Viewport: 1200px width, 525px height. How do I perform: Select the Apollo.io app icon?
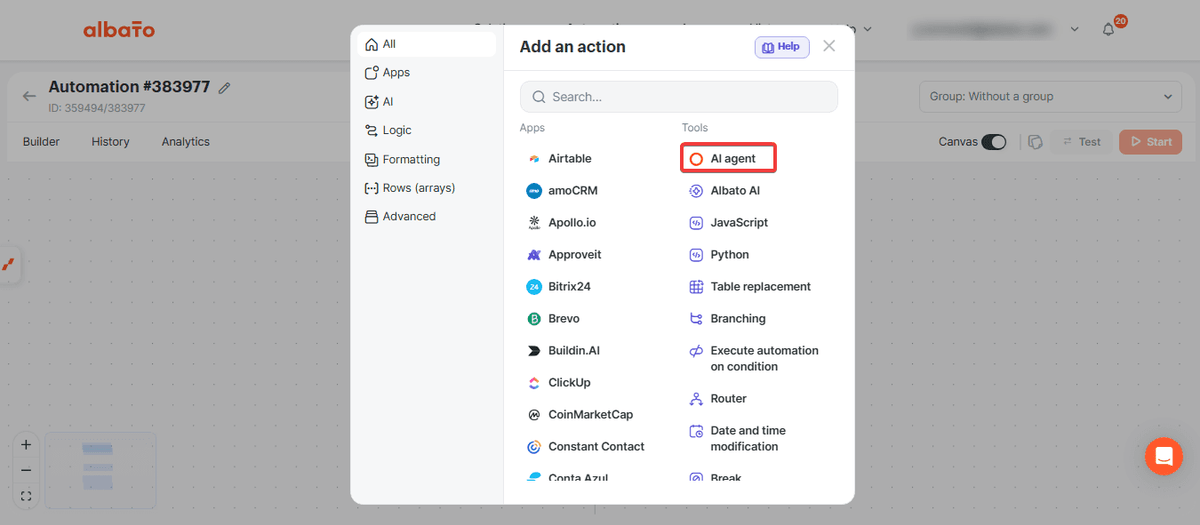tap(534, 223)
